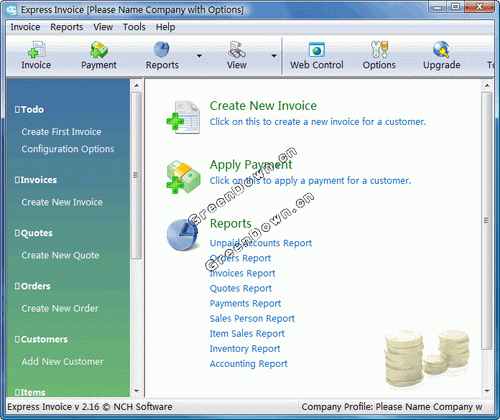
Task: Click 'Click on this to create a new invoice' text
Action: point(318,122)
